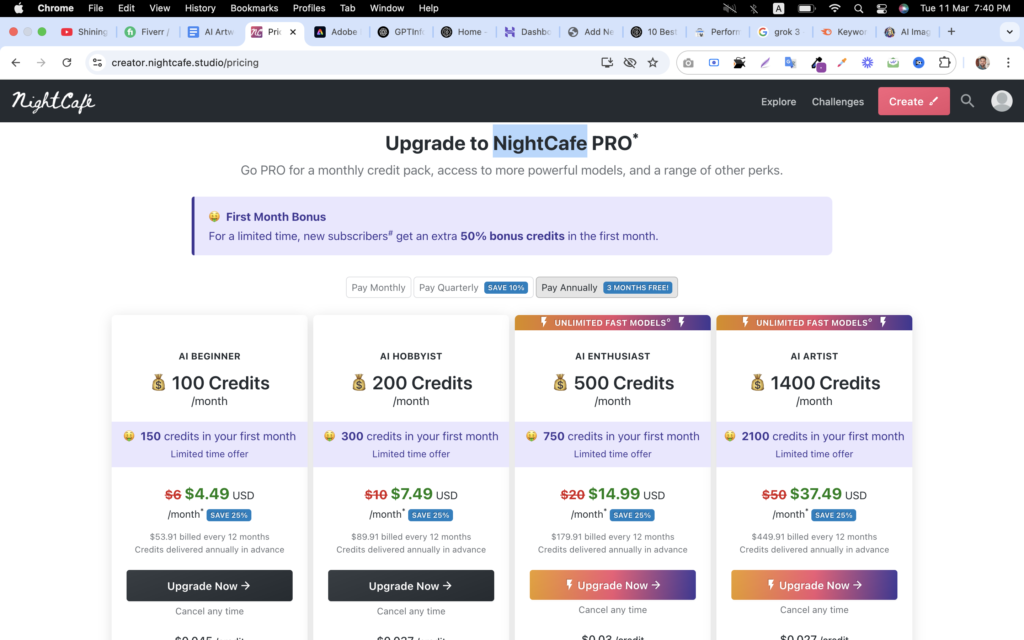Click Upgrade Now for AI Enthusiast plan
Image resolution: width=1024 pixels, height=640 pixels.
[x=613, y=585]
